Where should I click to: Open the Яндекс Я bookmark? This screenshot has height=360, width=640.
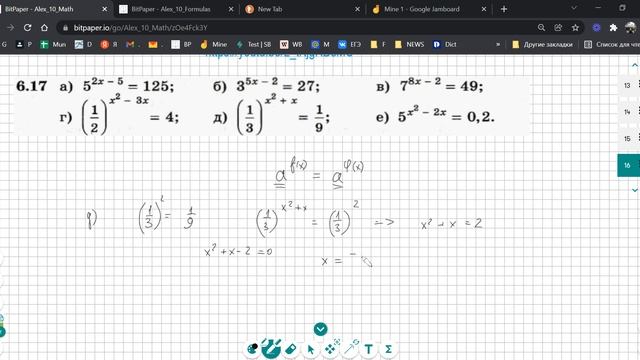[109, 44]
